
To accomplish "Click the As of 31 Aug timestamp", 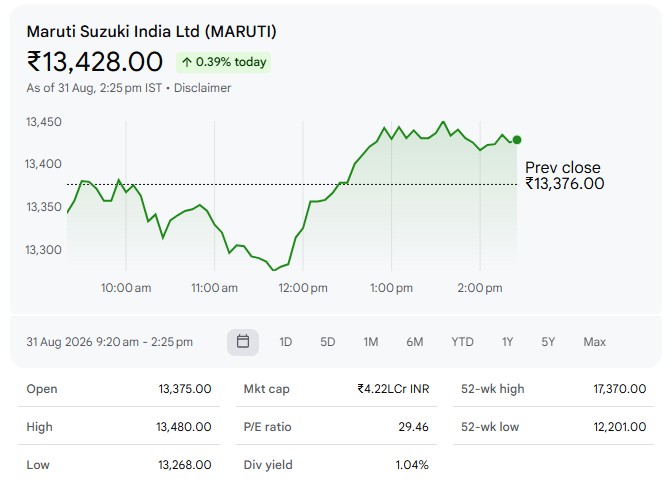I will 94,88.
